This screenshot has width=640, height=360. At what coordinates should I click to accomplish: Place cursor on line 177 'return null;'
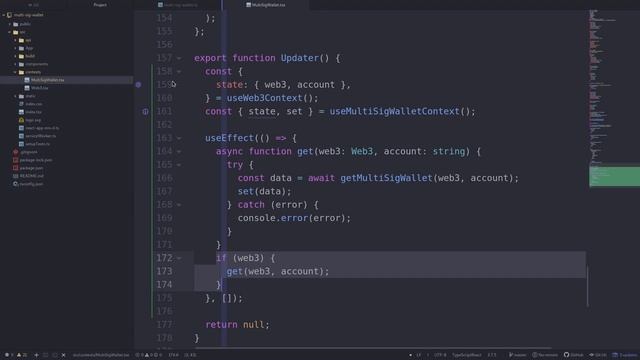(x=237, y=325)
